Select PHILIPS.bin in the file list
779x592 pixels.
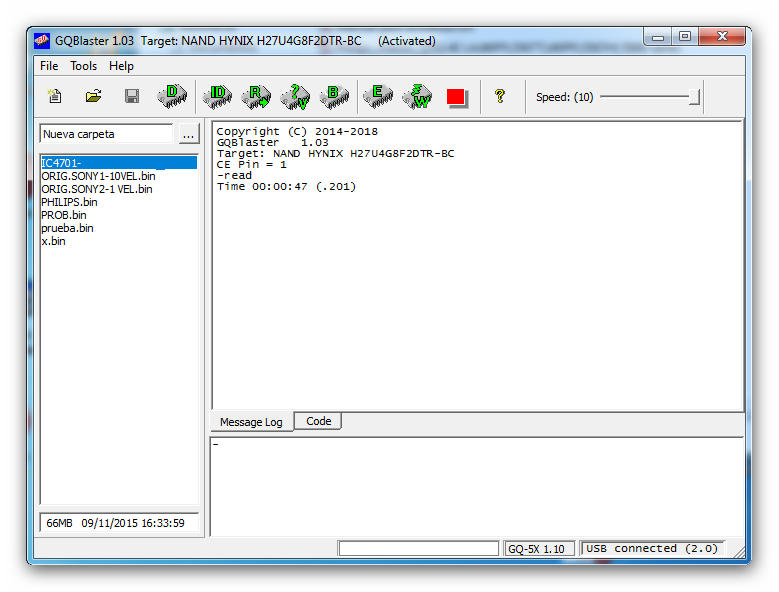pyautogui.click(x=70, y=202)
